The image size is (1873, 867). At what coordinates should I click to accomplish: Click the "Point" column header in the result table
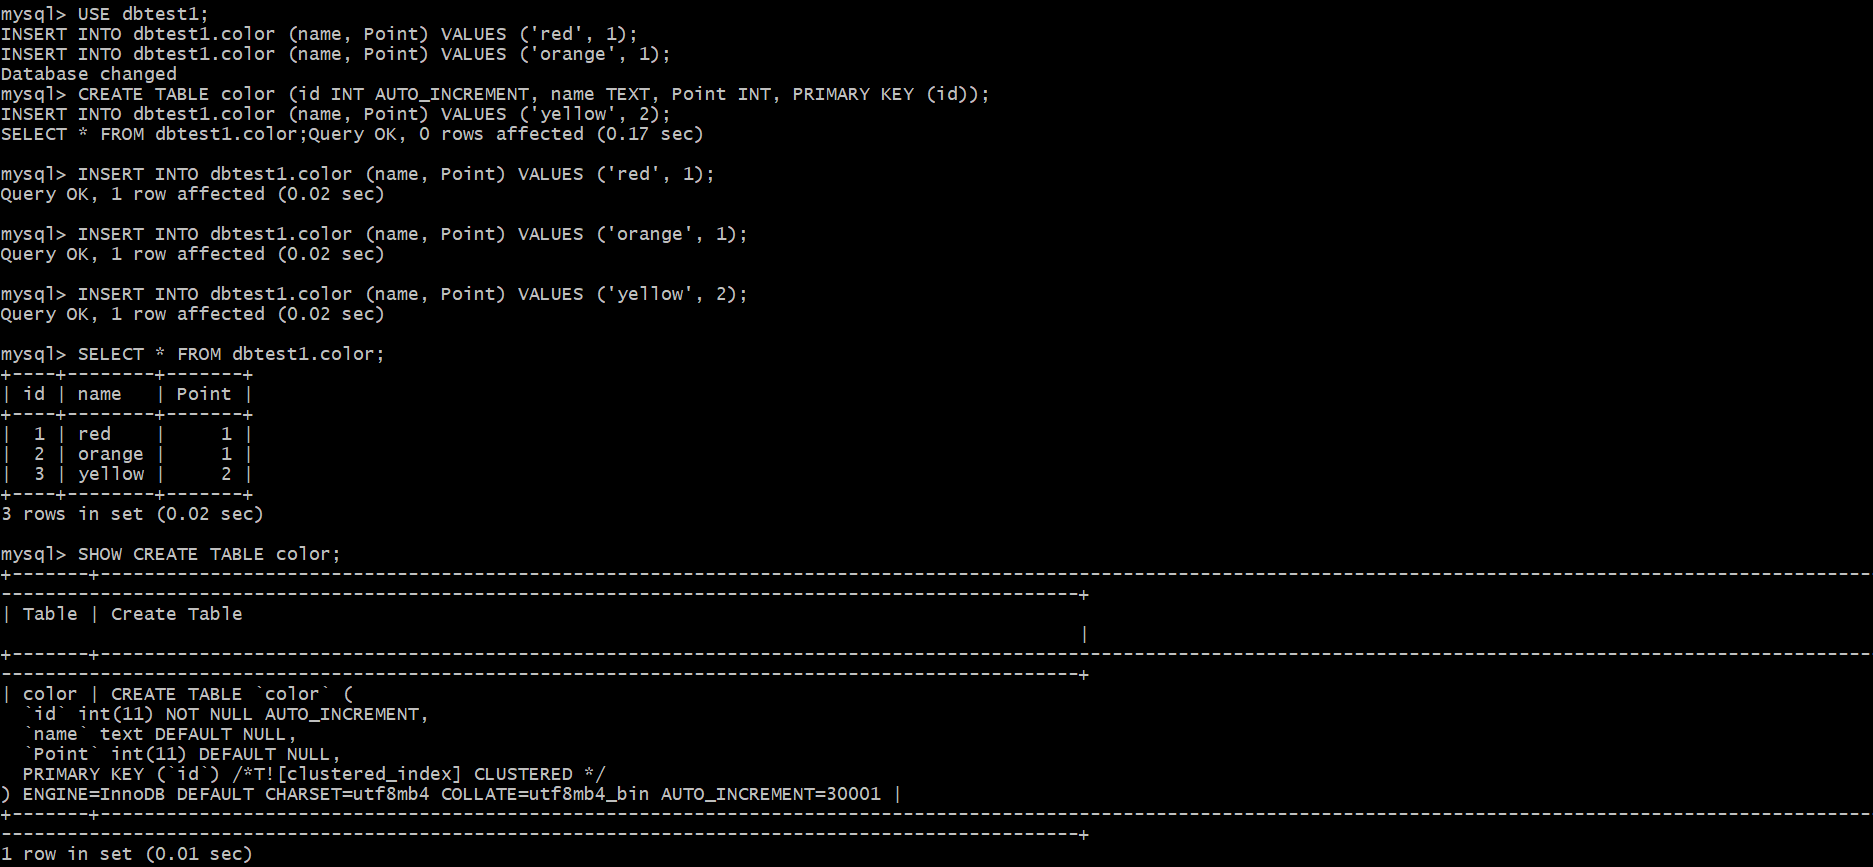click(x=204, y=394)
